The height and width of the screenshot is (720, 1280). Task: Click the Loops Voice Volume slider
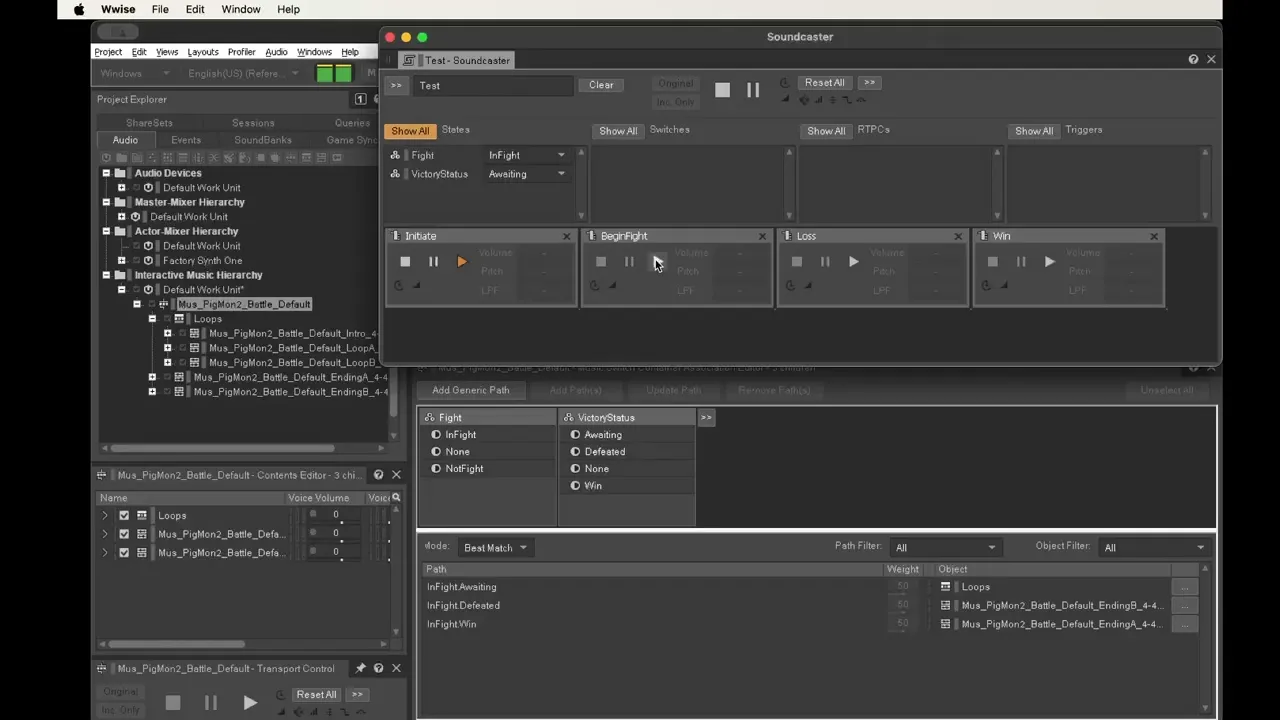[x=337, y=516]
